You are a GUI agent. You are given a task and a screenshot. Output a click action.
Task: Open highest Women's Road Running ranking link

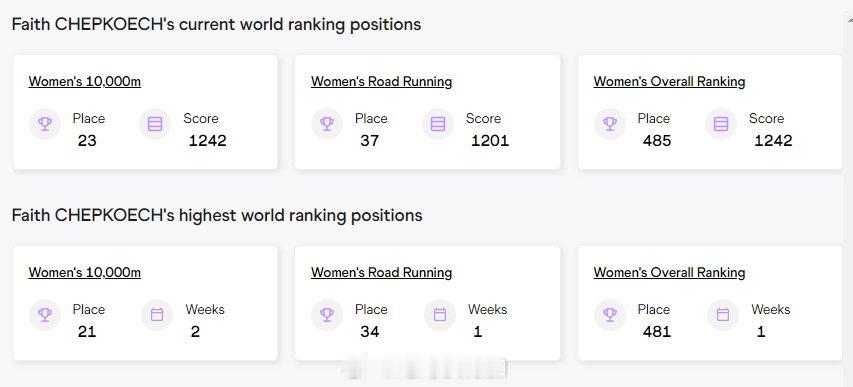381,273
